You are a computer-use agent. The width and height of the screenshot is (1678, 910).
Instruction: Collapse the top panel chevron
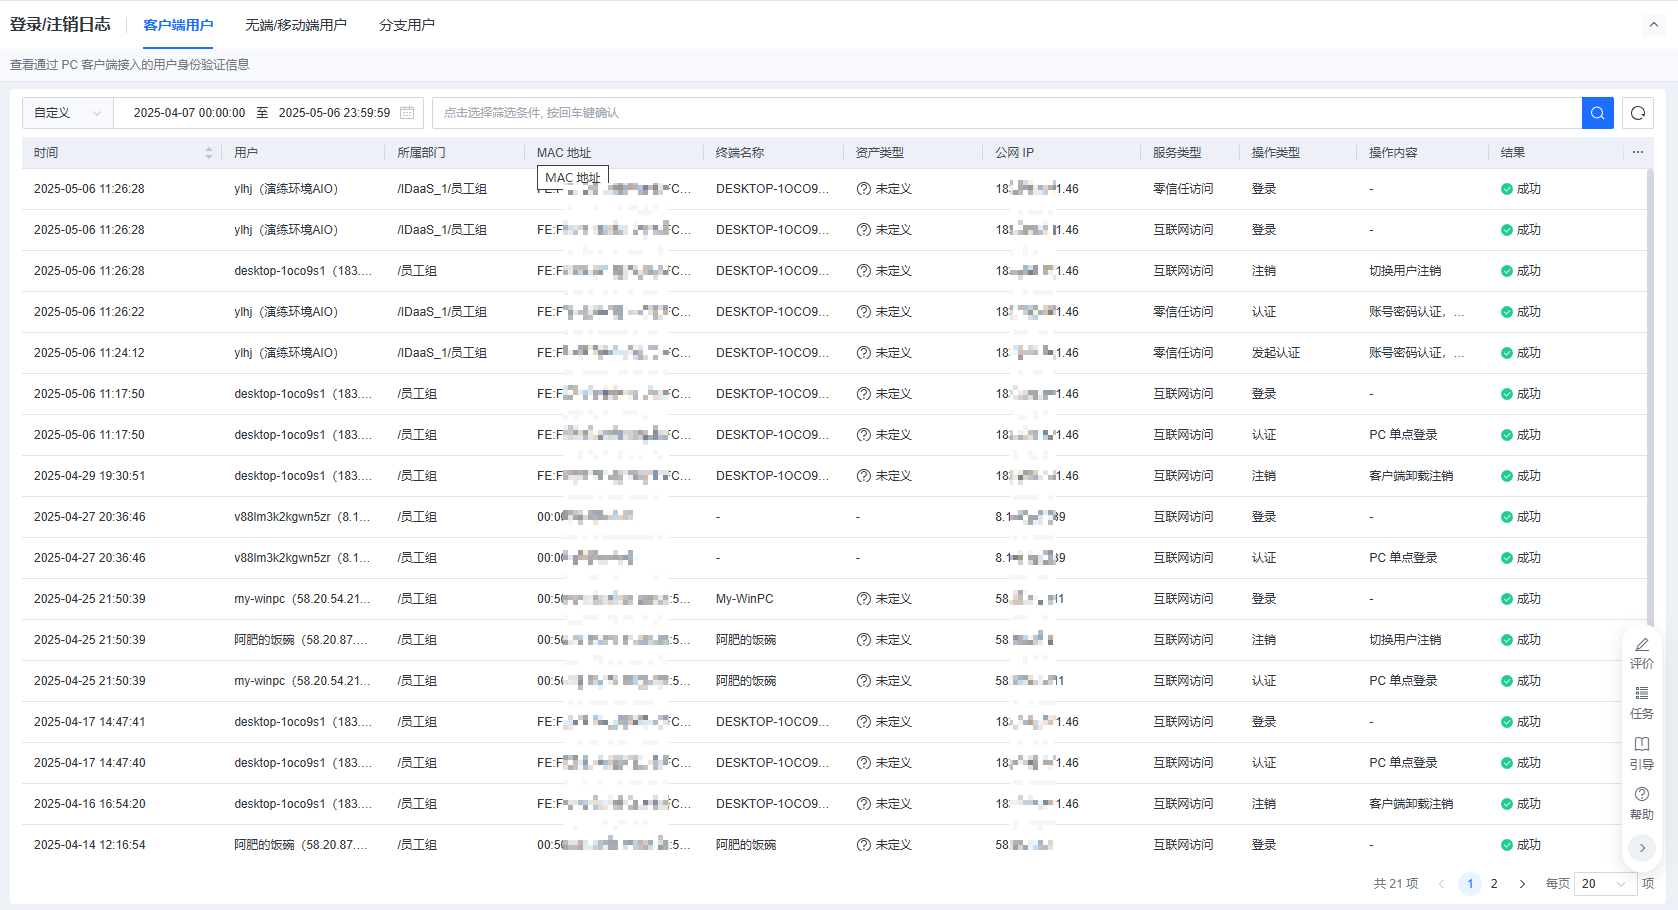(x=1653, y=25)
